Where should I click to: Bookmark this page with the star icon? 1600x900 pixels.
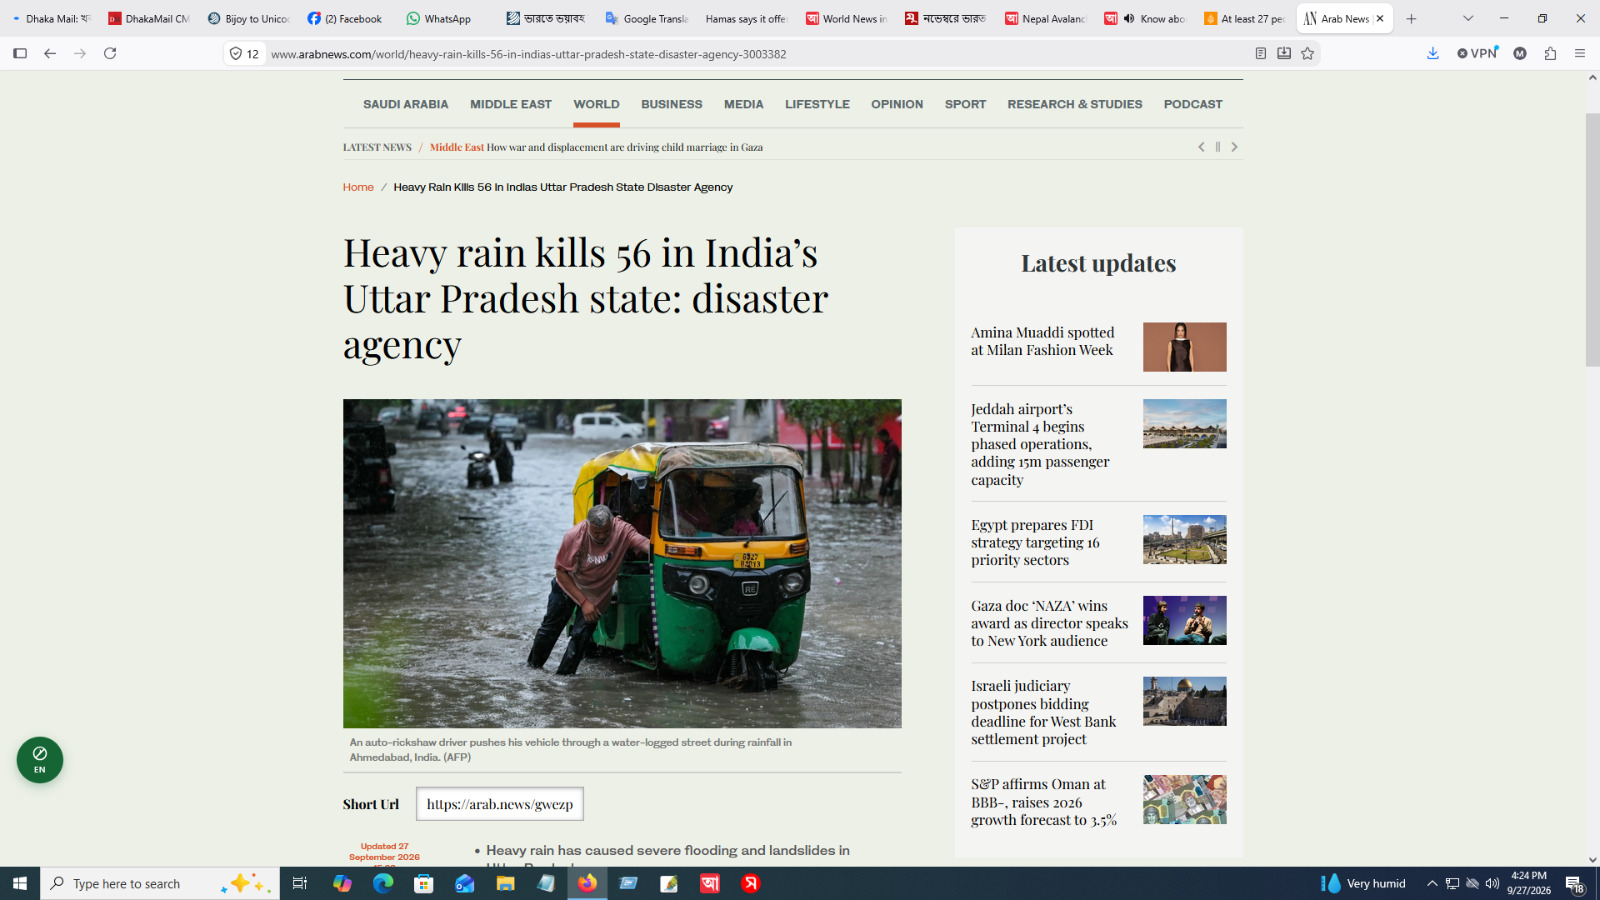(1307, 54)
